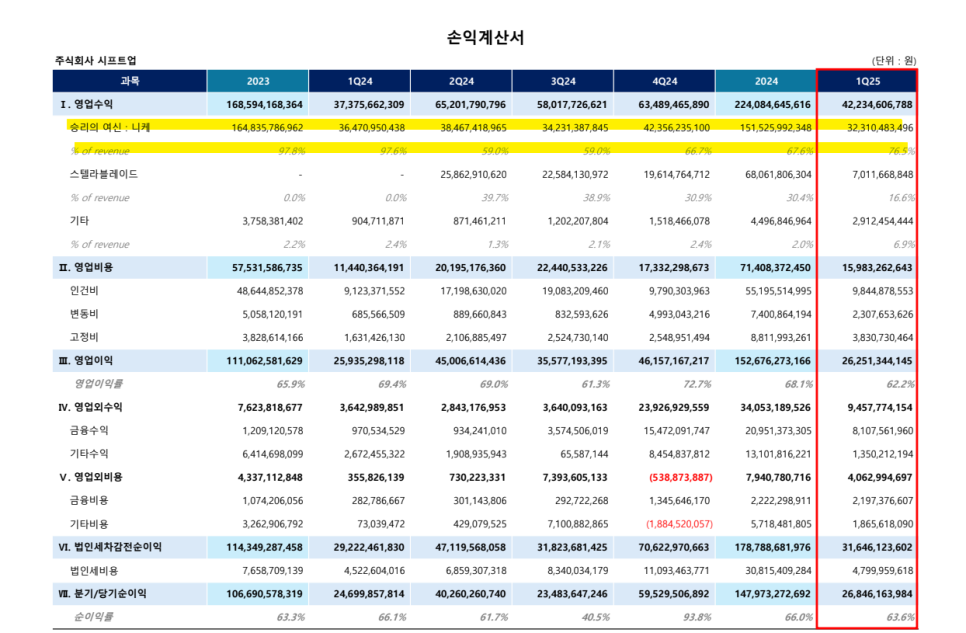The height and width of the screenshot is (633, 966).
Task: Select the 영업이익률 row label
Action: [98, 383]
